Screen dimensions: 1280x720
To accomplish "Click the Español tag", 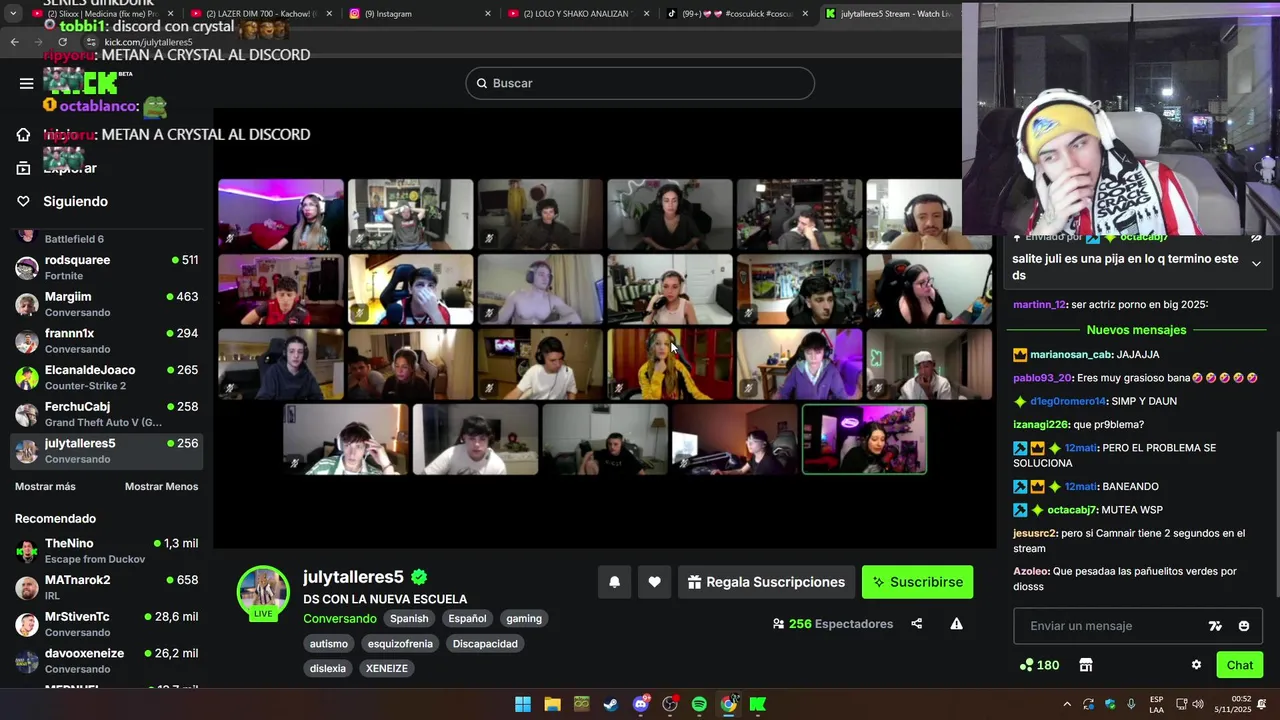I will 467,619.
